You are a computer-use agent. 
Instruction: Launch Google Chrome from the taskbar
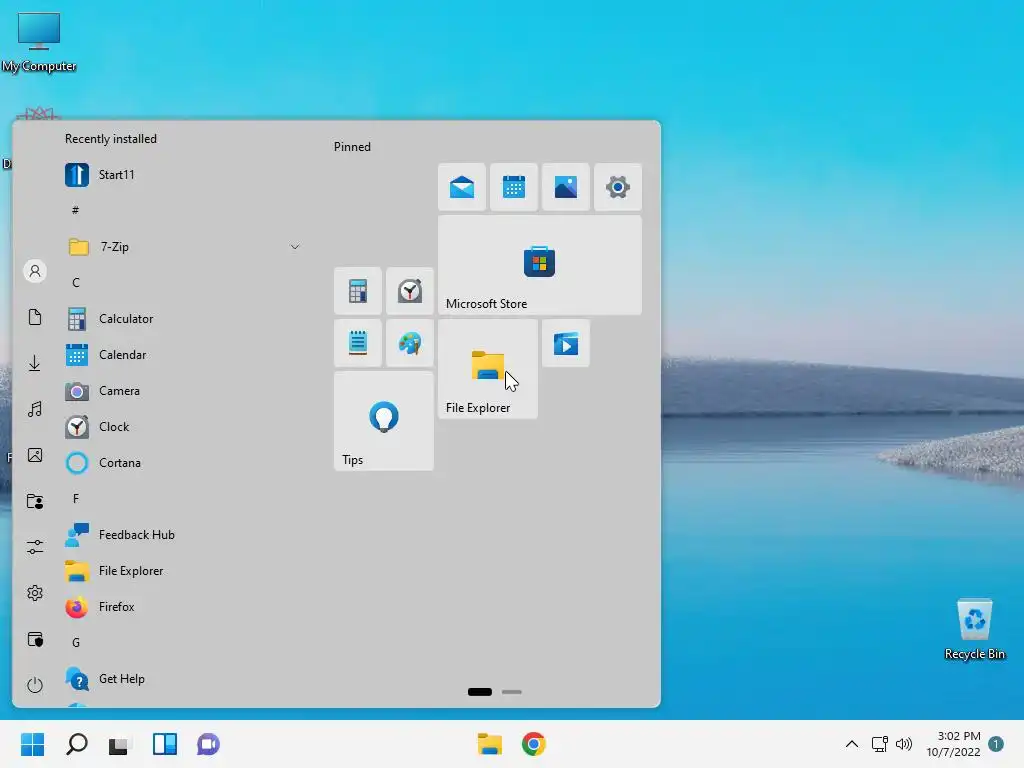(534, 744)
